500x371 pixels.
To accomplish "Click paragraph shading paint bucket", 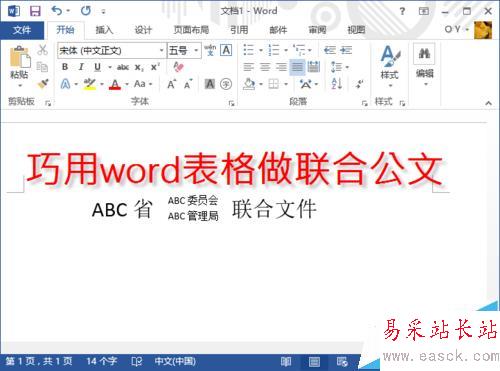I will [249, 84].
